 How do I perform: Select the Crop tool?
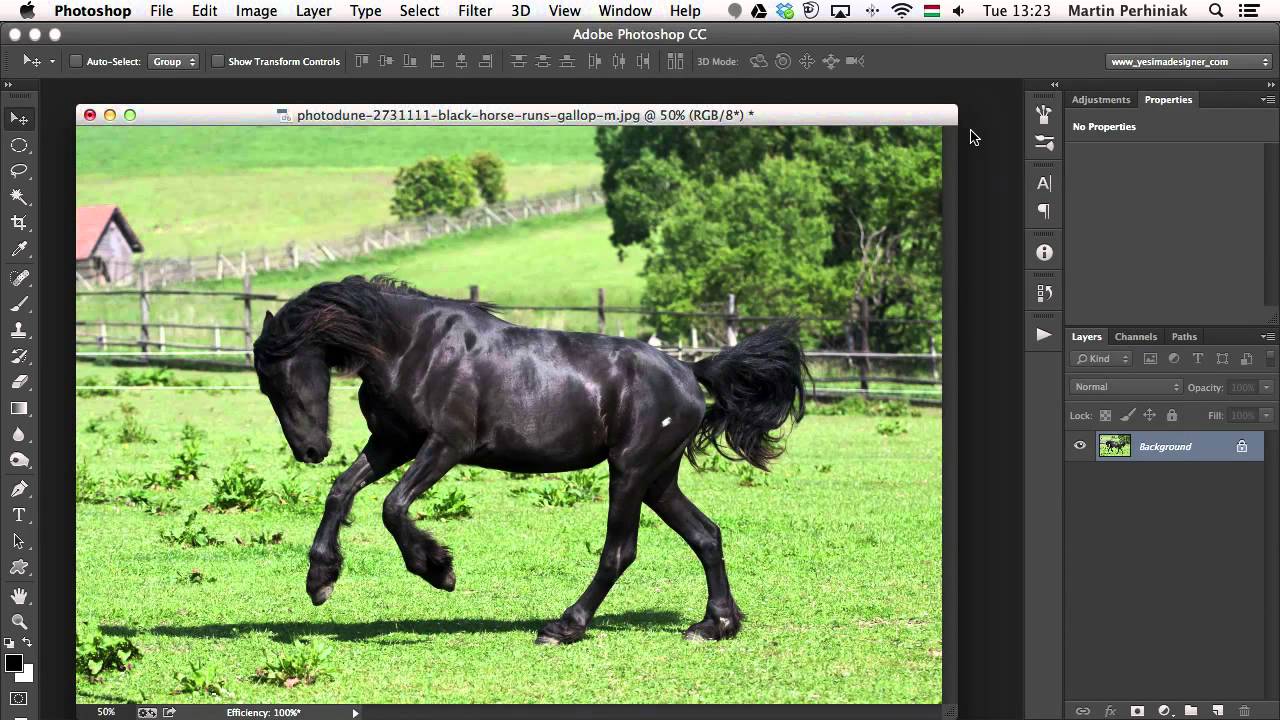pos(19,223)
